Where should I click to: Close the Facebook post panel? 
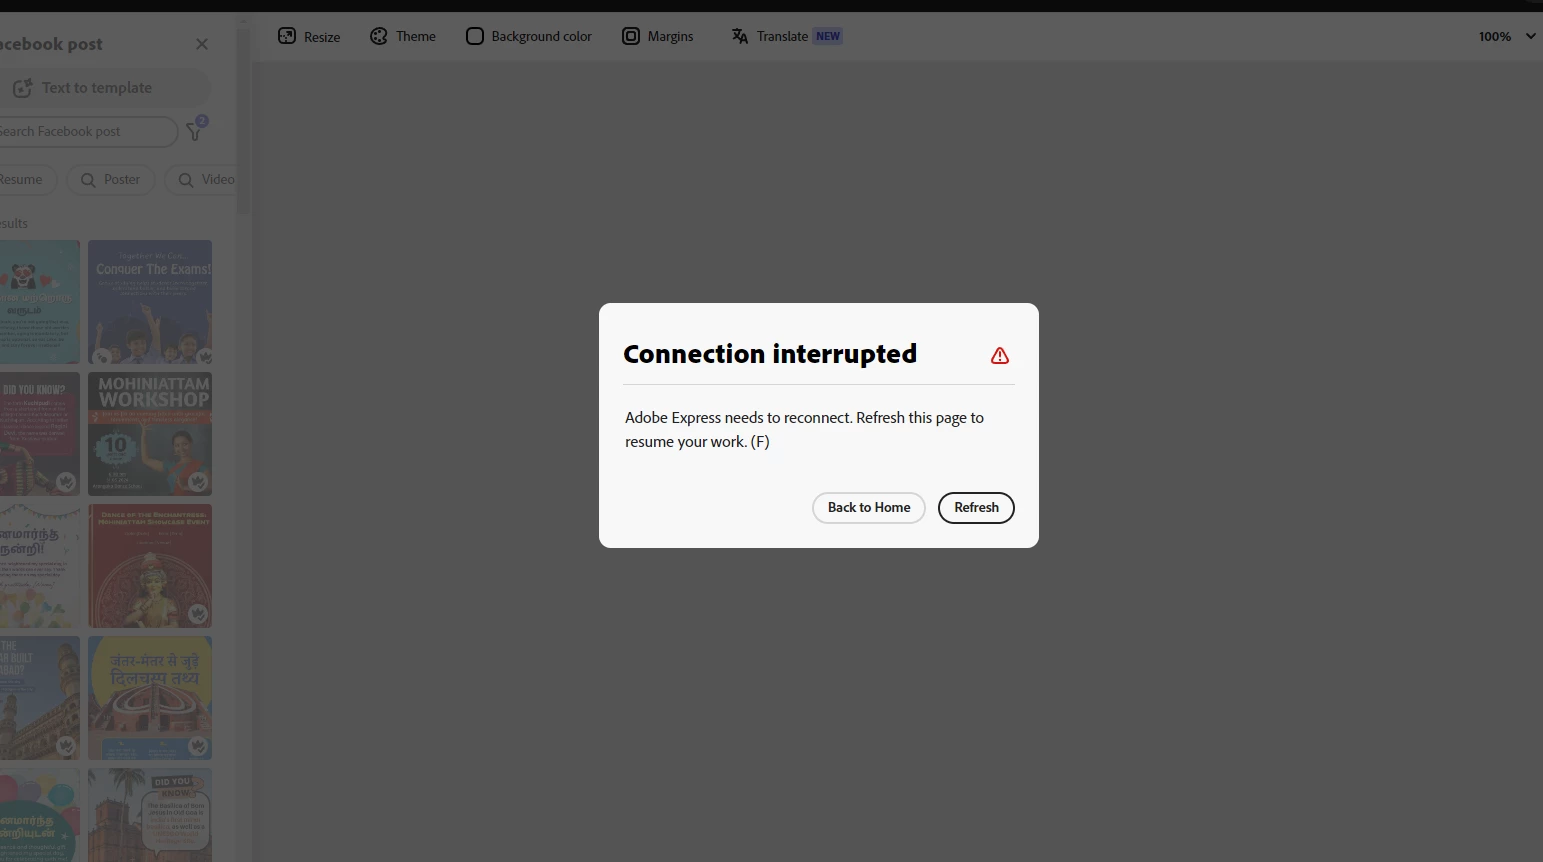(202, 44)
